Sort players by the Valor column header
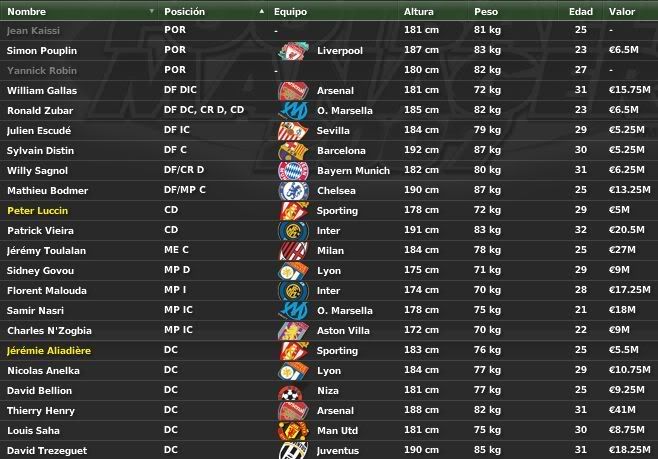 pos(621,12)
